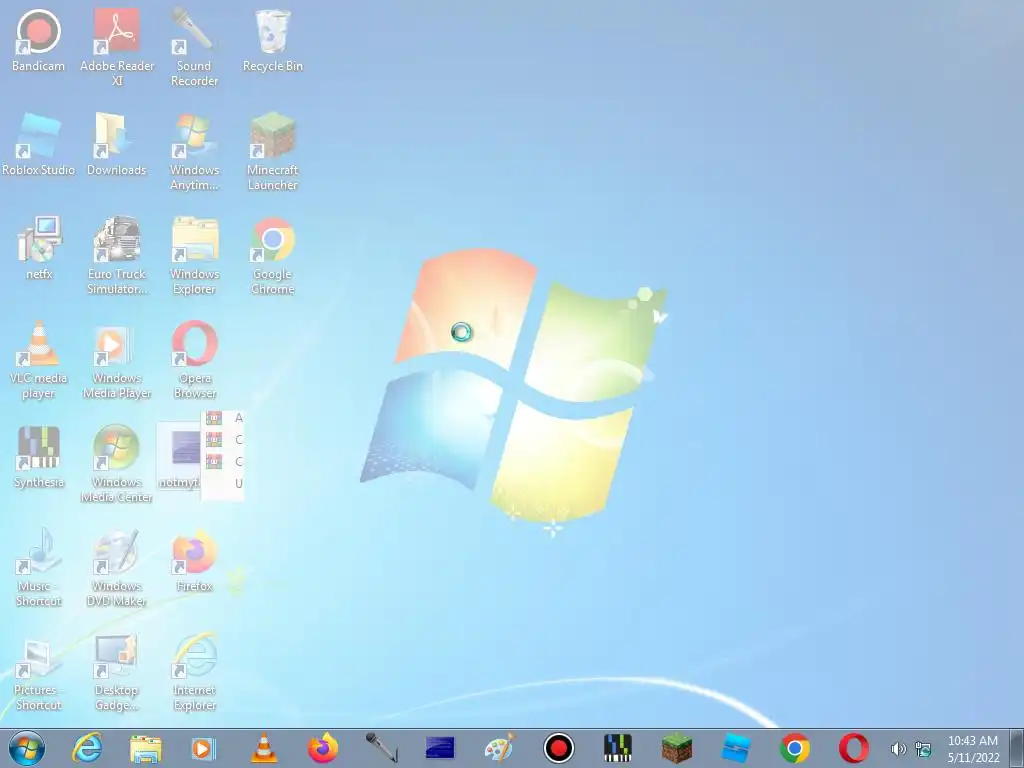Viewport: 1024px width, 768px height.
Task: Select the Euro Truck Simulator shortcut
Action: 117,255
